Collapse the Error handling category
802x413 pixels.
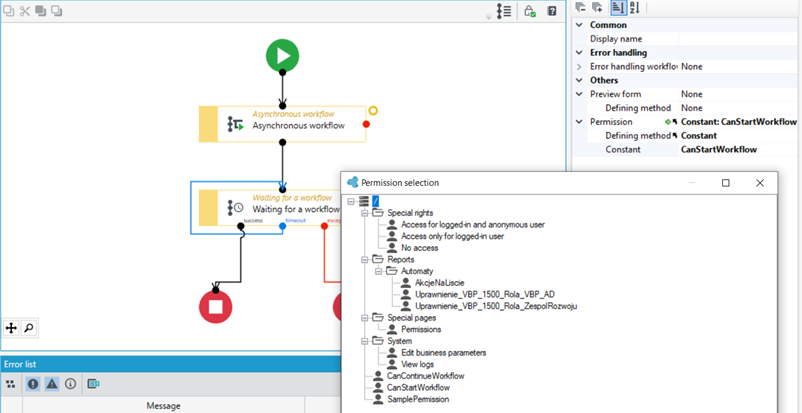(579, 52)
